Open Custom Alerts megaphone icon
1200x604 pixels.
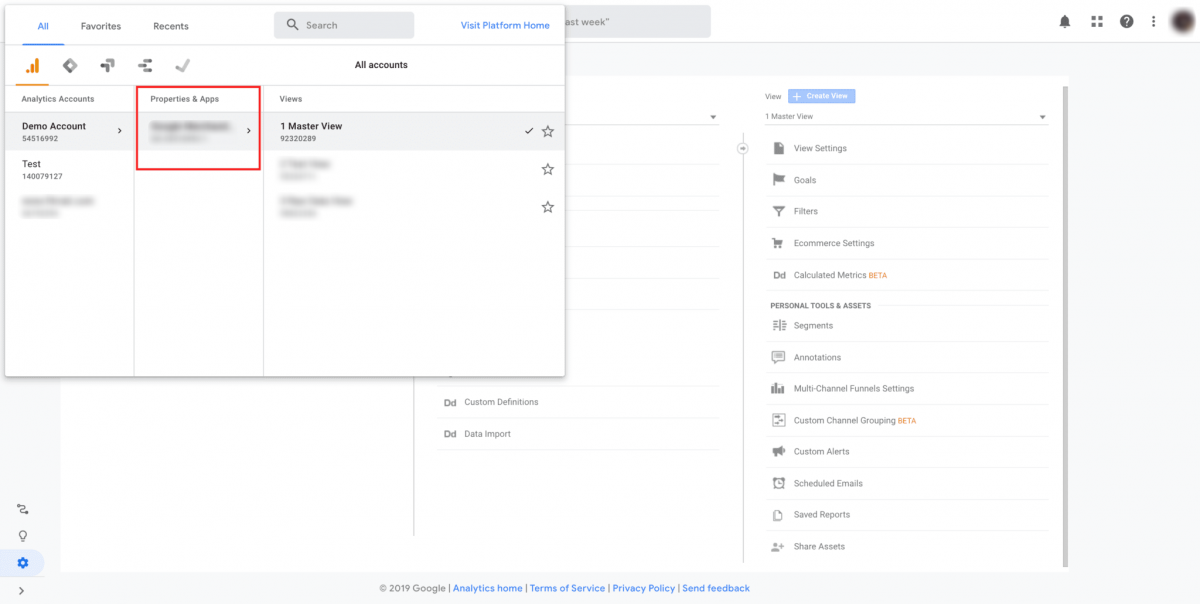point(778,451)
